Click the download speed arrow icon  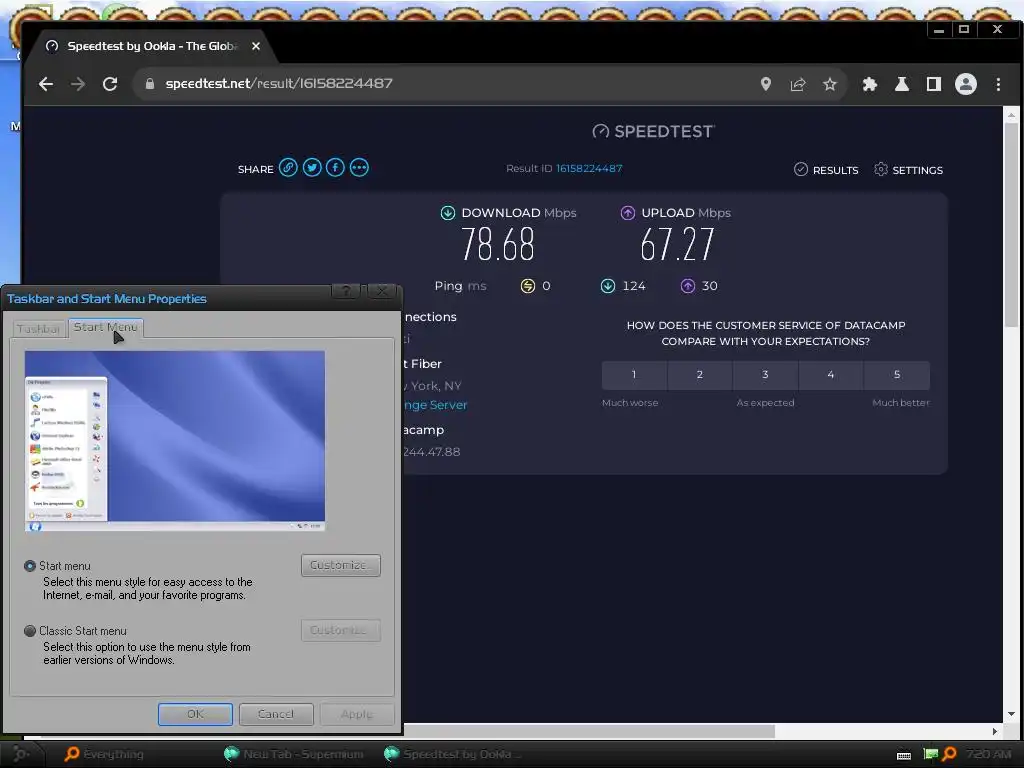(447, 213)
